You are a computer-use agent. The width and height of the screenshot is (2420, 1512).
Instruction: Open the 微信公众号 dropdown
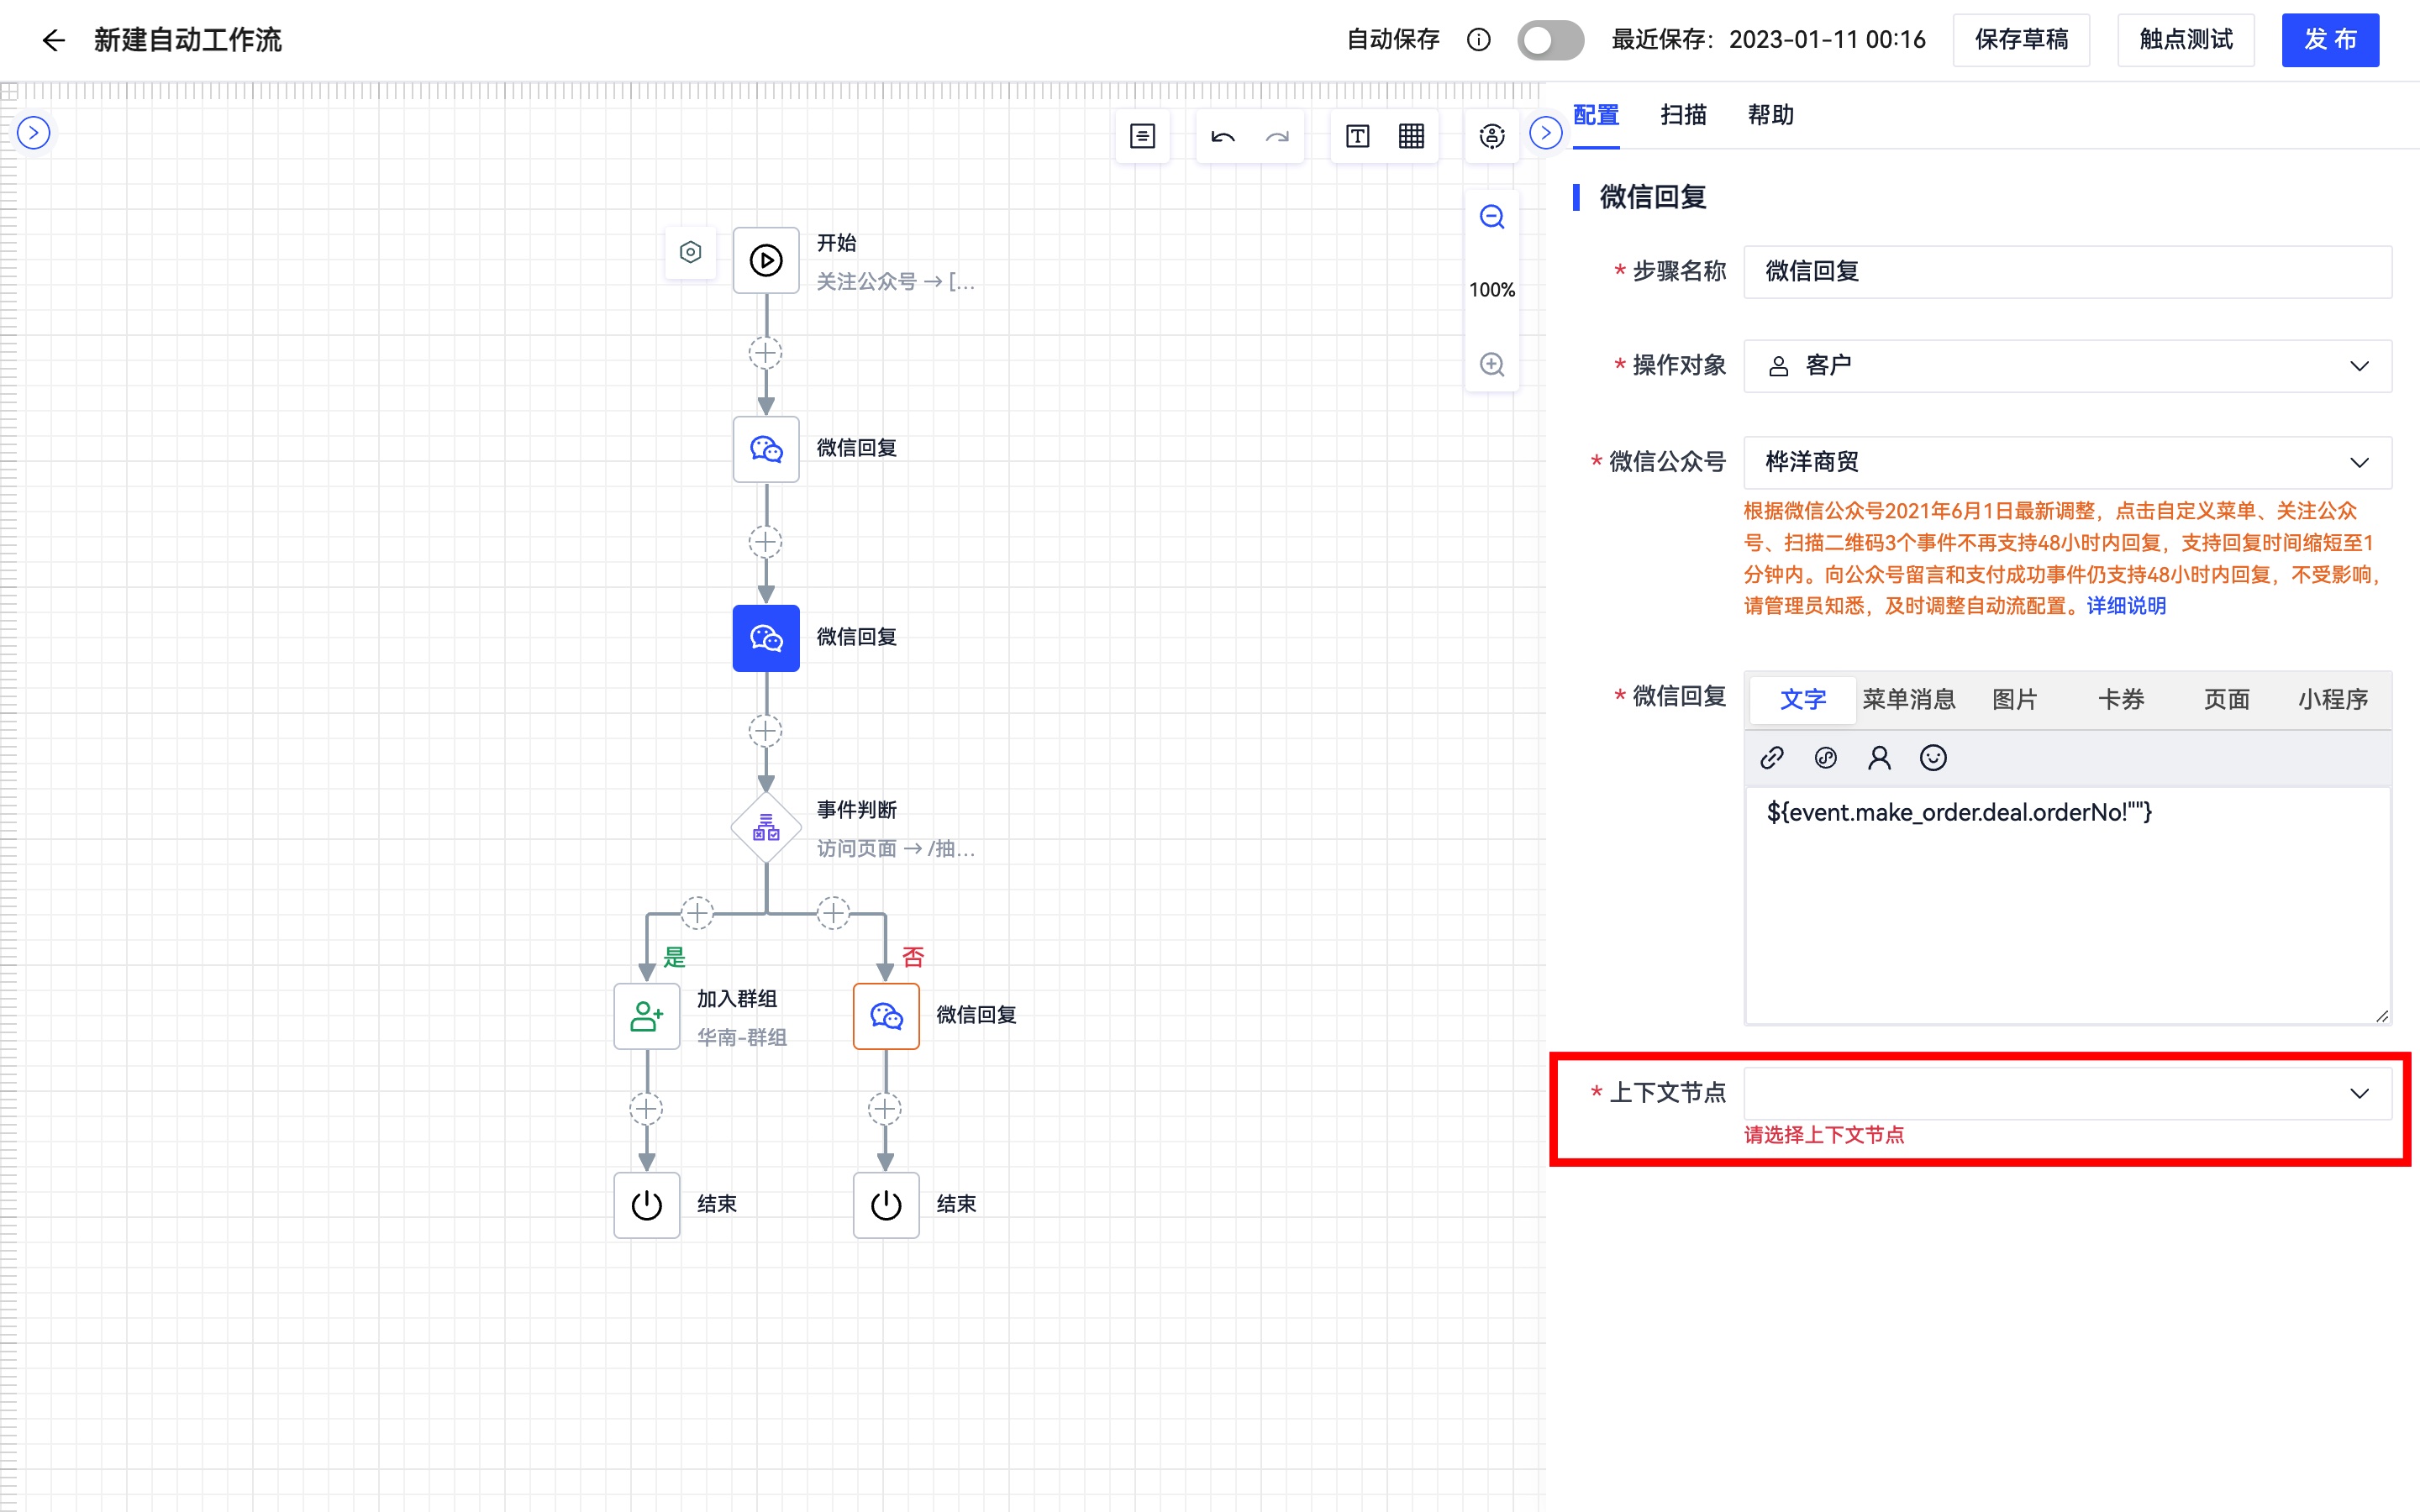[x=2067, y=462]
